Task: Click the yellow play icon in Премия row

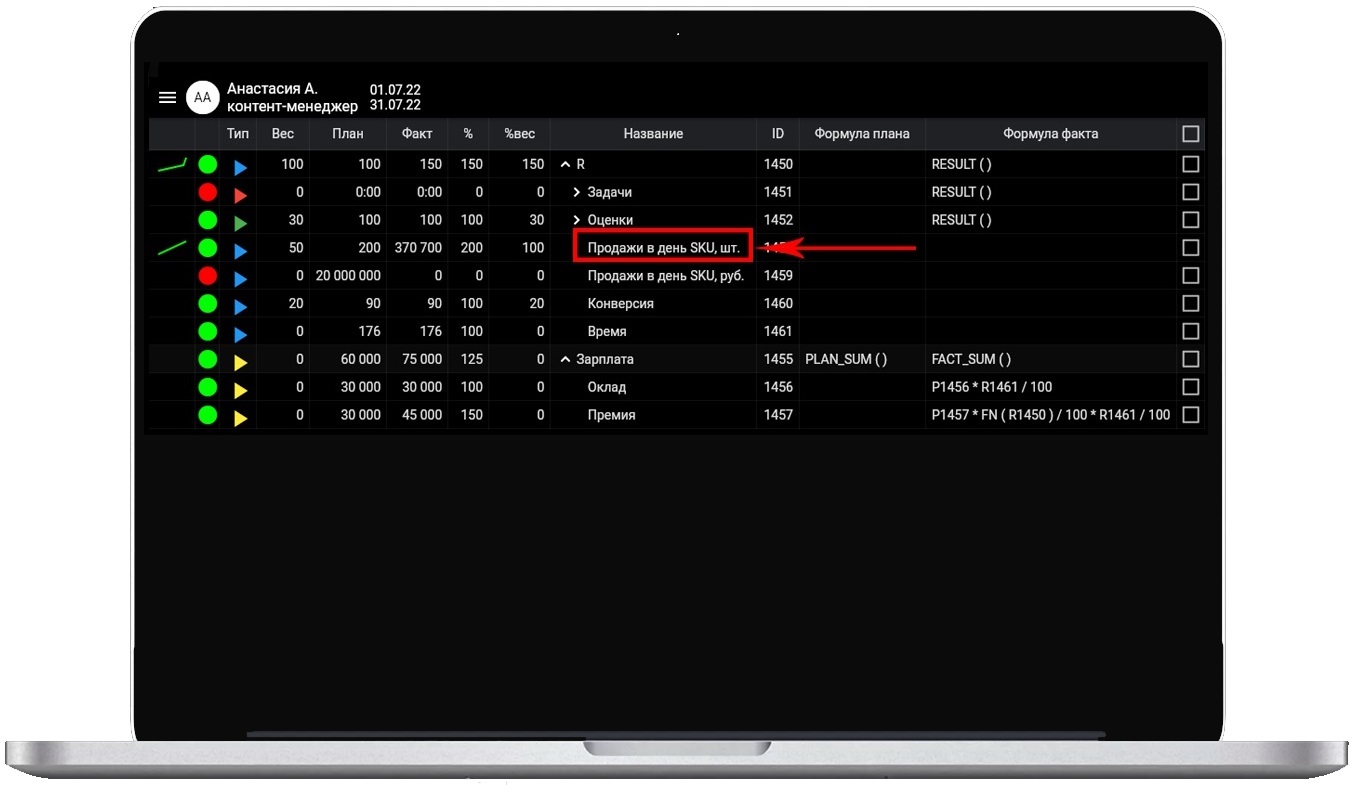Action: coord(240,416)
